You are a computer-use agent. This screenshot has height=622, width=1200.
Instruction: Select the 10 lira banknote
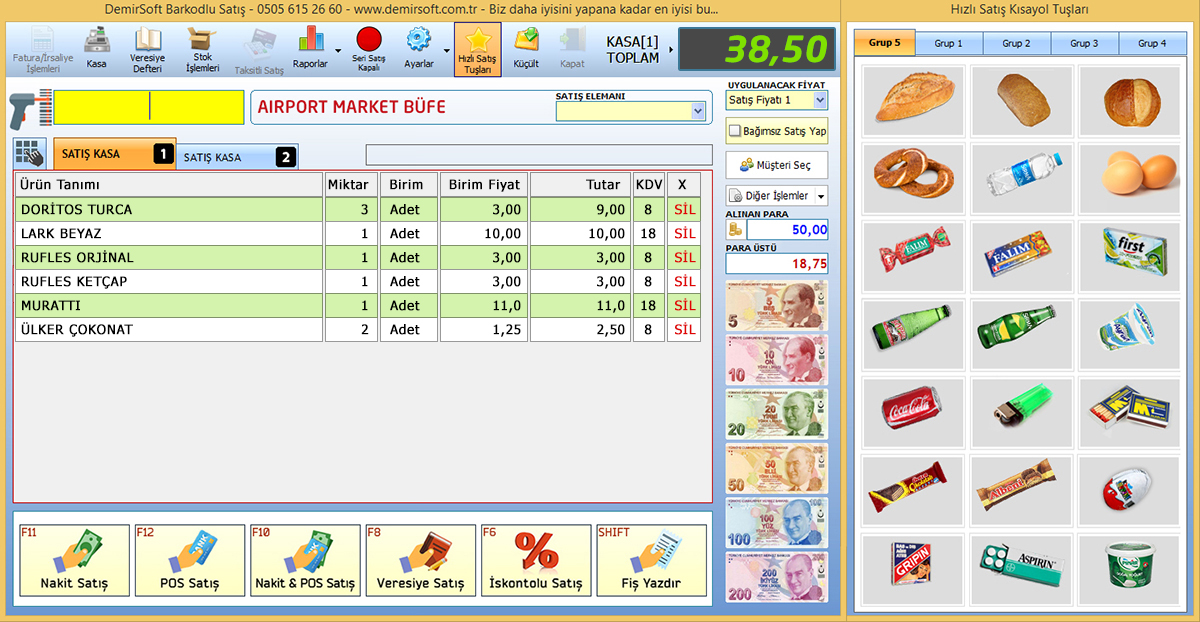[777, 360]
